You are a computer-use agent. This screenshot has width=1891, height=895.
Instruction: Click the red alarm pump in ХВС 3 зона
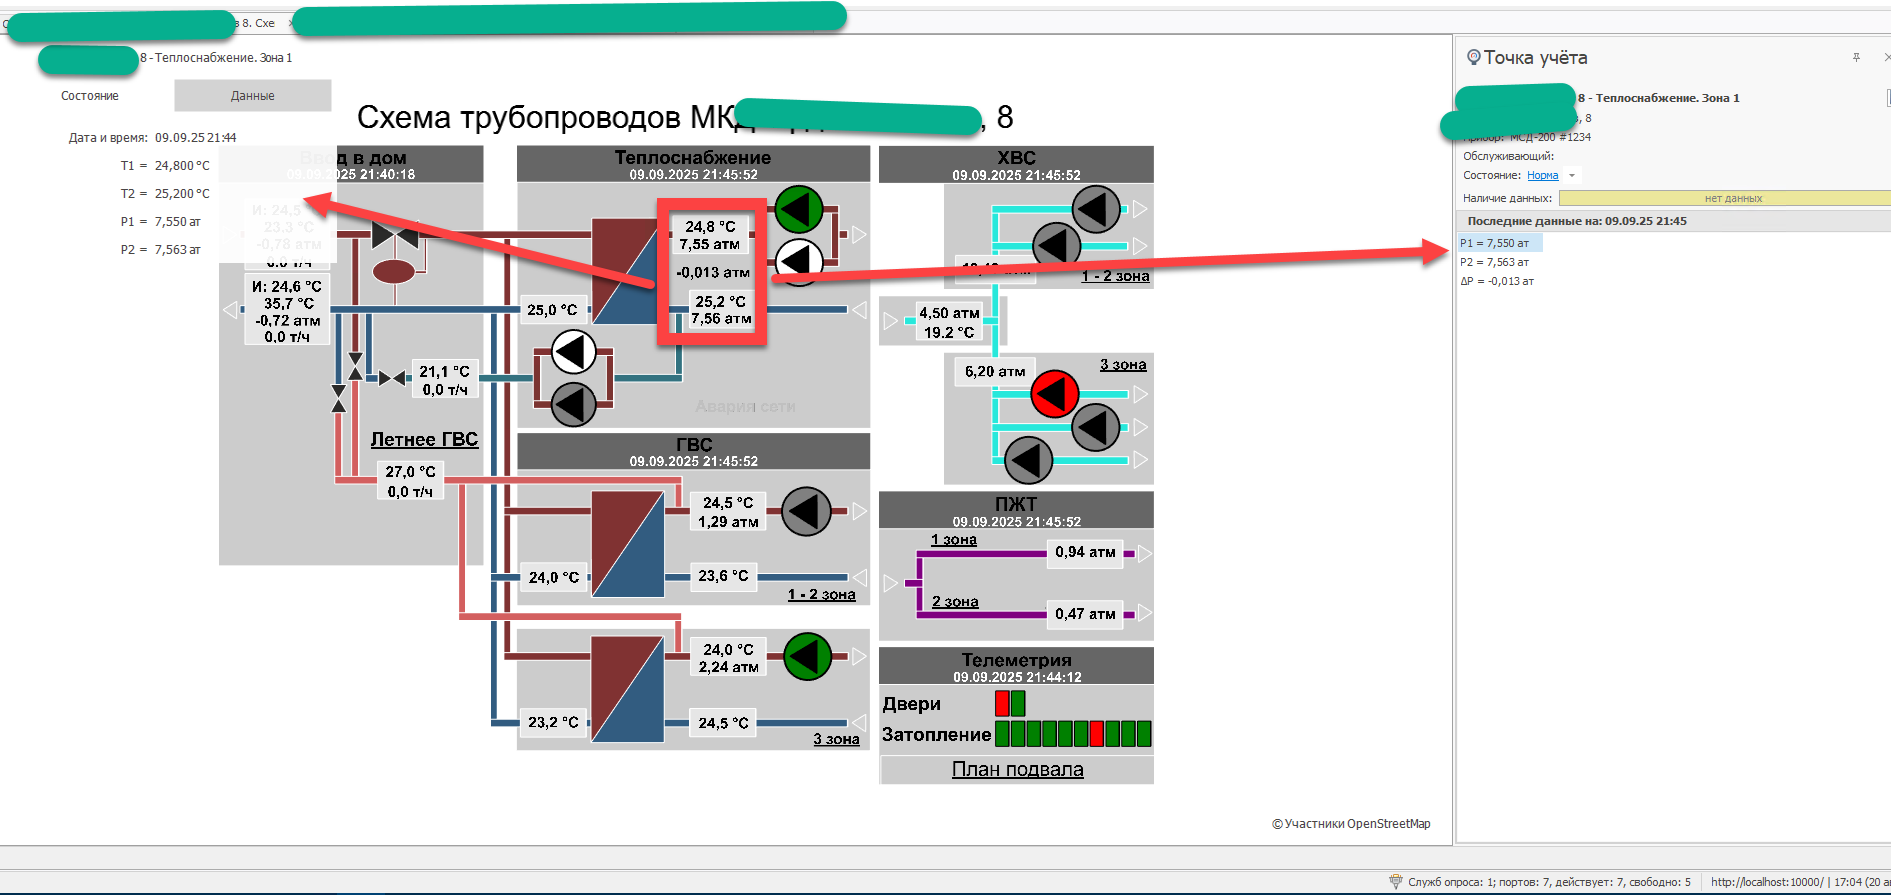[x=1054, y=394]
